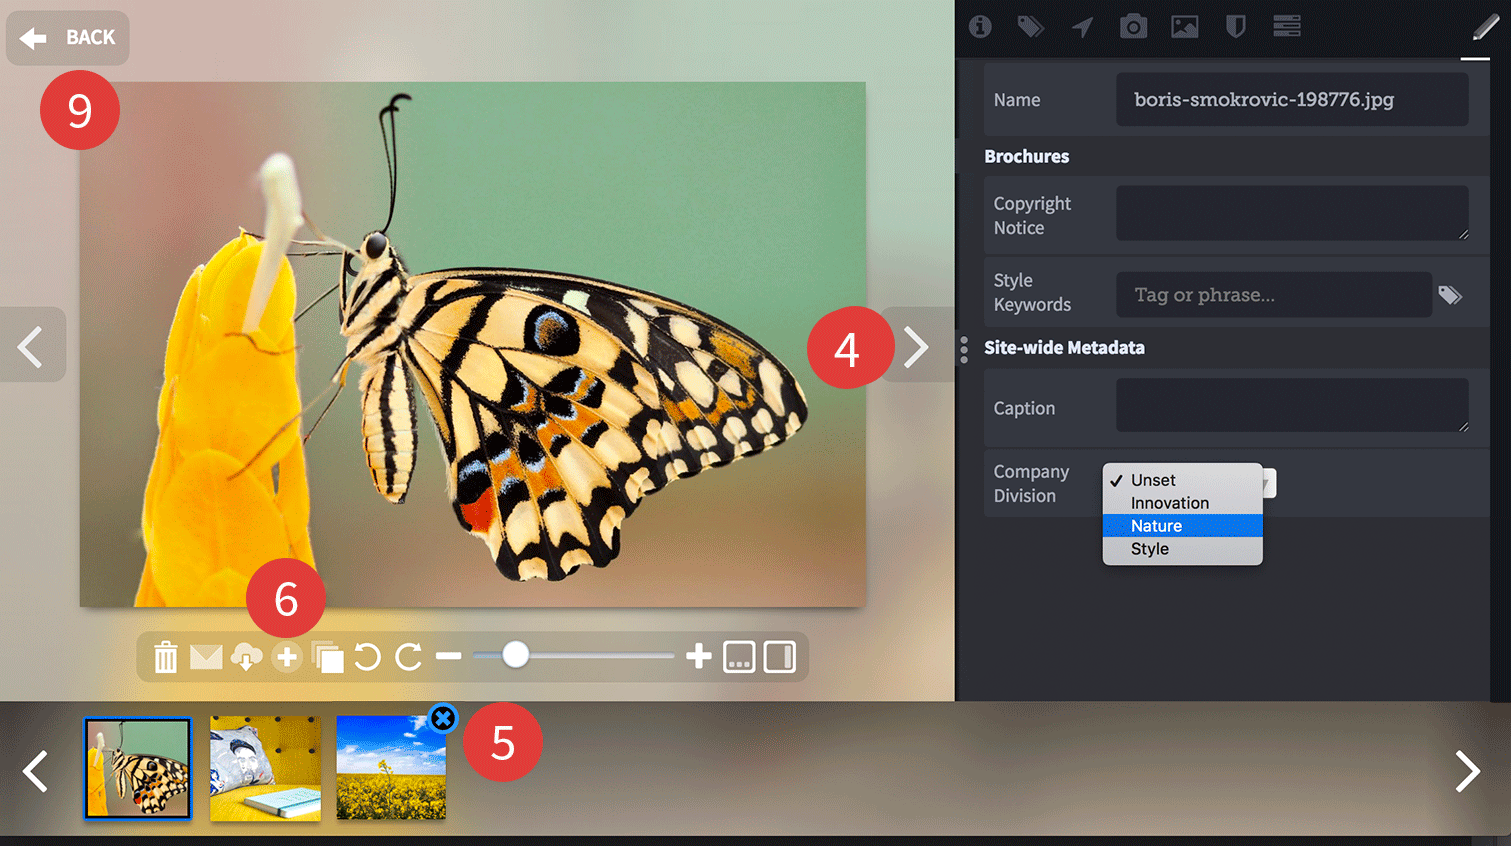Click the Caption label
1511x846 pixels.
(x=1024, y=408)
